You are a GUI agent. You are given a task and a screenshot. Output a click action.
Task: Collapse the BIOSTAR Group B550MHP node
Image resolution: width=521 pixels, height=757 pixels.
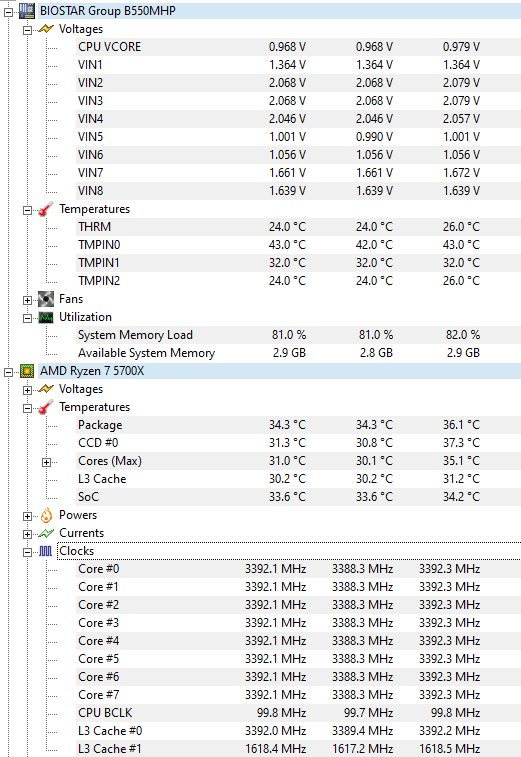[8, 12]
